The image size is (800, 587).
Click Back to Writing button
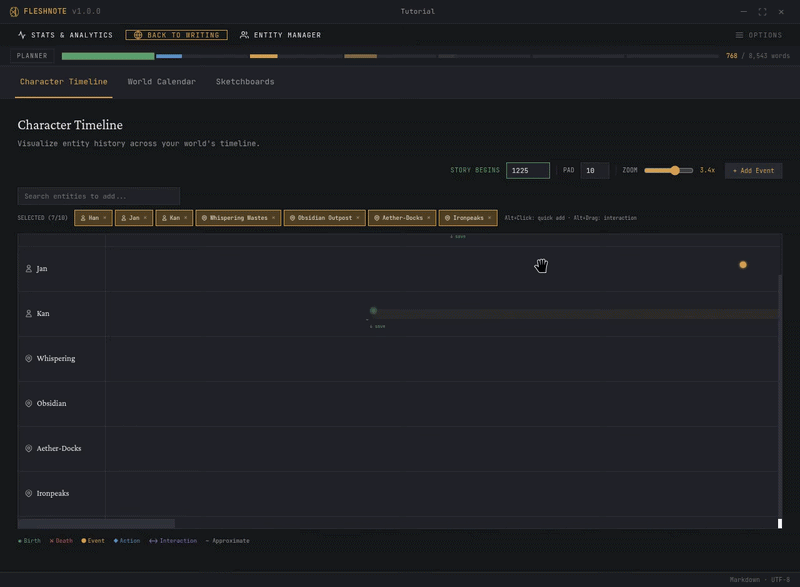coord(177,35)
